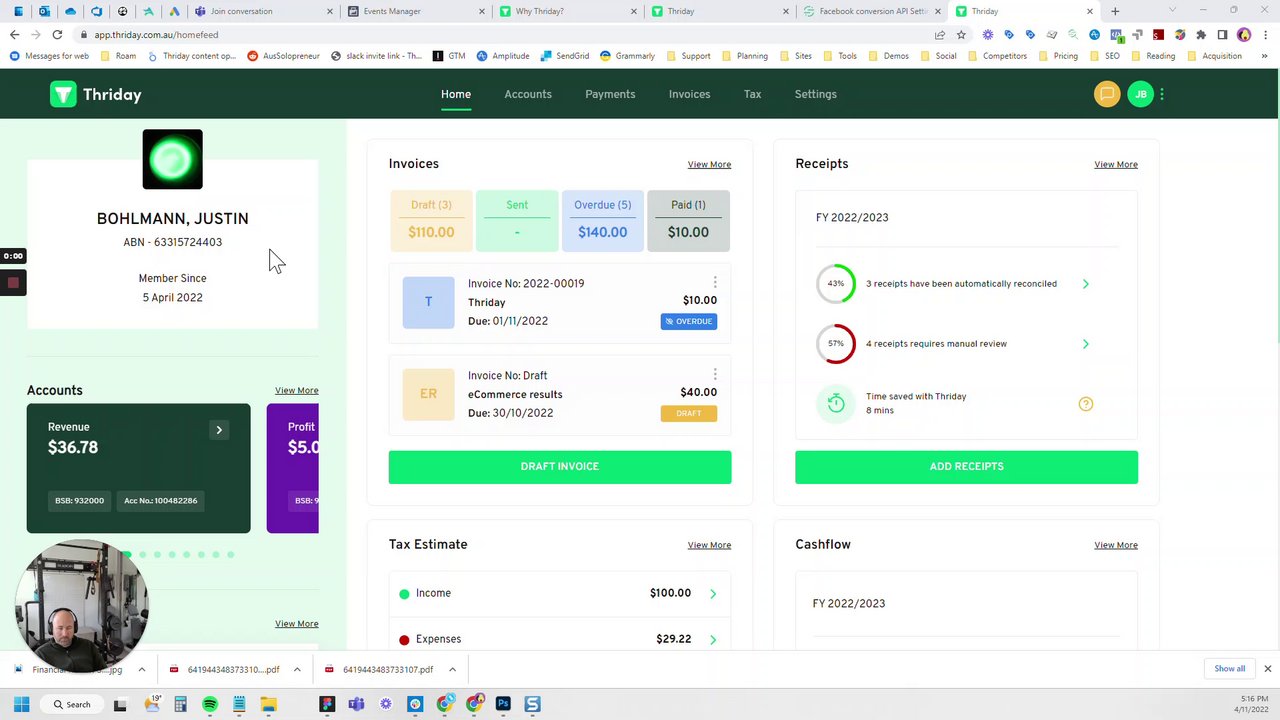Click the green glowing profile picture
Viewport: 1280px width, 720px height.
[172, 159]
